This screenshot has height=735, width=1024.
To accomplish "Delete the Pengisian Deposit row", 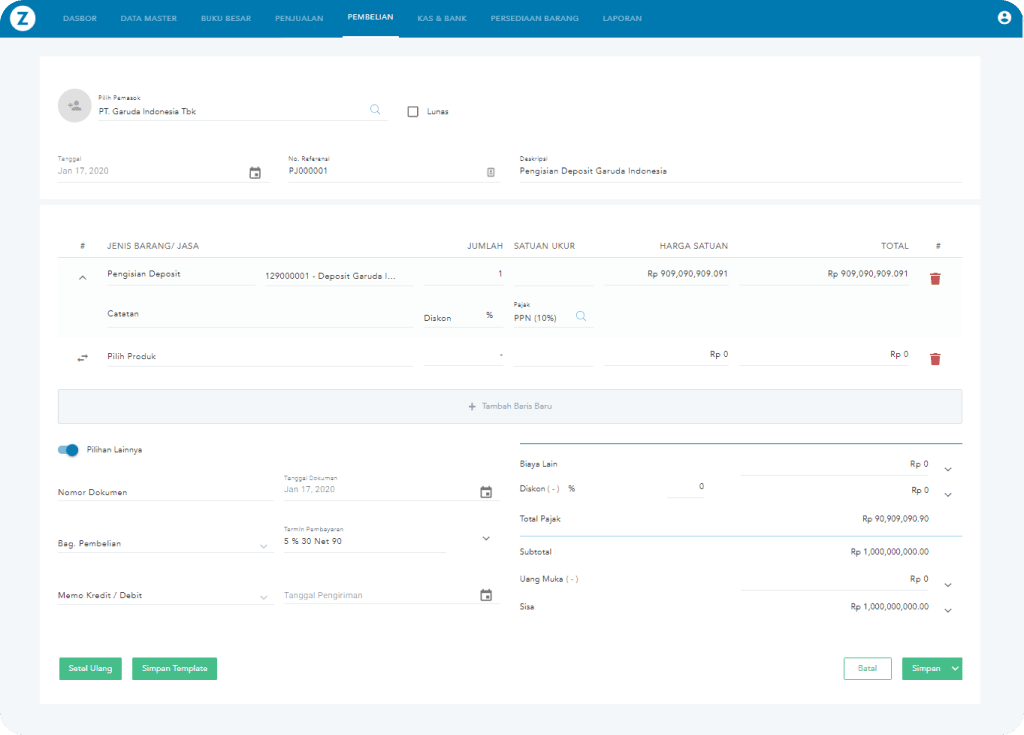I will pos(935,279).
